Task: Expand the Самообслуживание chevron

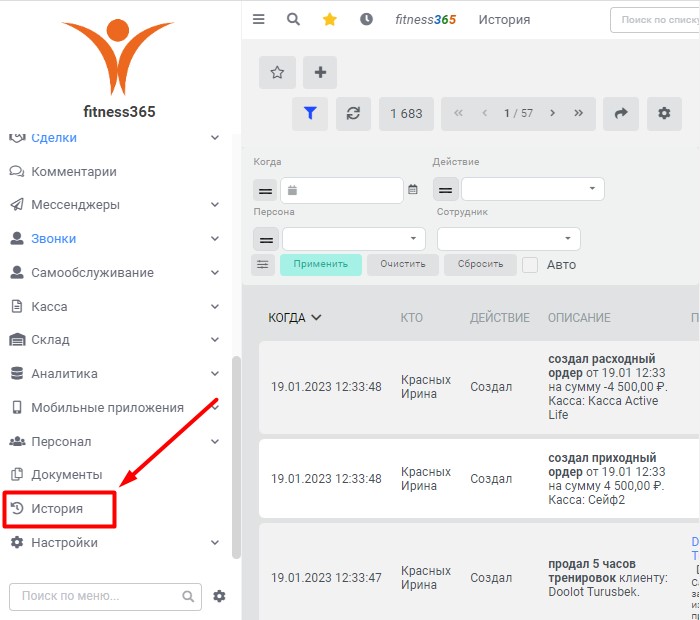Action: 215,272
